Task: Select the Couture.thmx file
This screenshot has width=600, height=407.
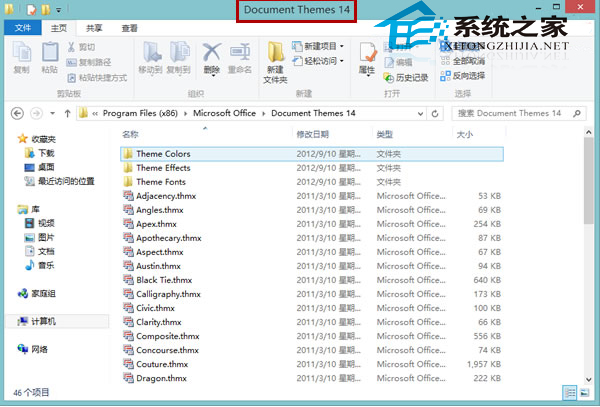Action: click(x=312, y=364)
